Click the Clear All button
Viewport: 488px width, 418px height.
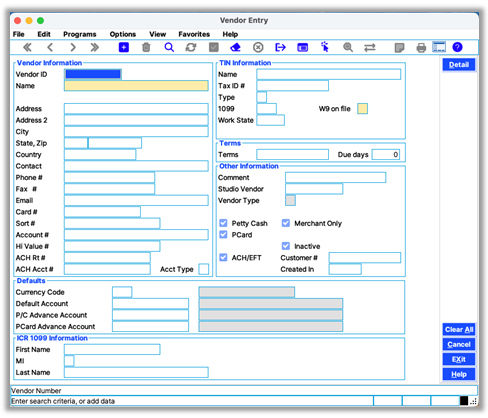pyautogui.click(x=459, y=329)
